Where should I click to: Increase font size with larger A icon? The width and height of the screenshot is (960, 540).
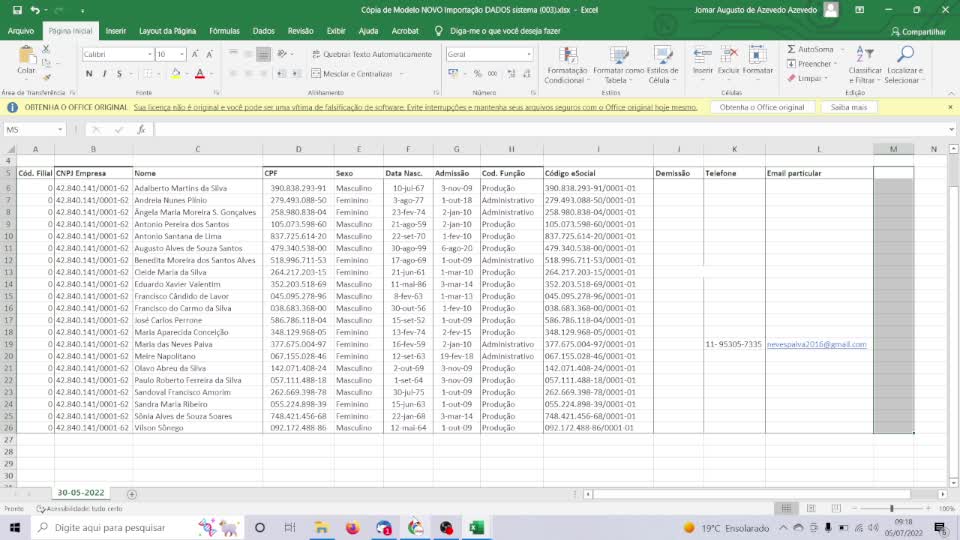[195, 54]
